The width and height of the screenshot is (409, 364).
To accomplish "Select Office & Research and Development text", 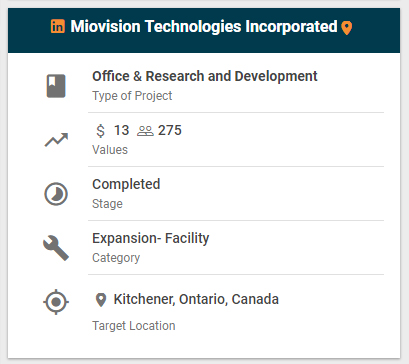I will (205, 76).
